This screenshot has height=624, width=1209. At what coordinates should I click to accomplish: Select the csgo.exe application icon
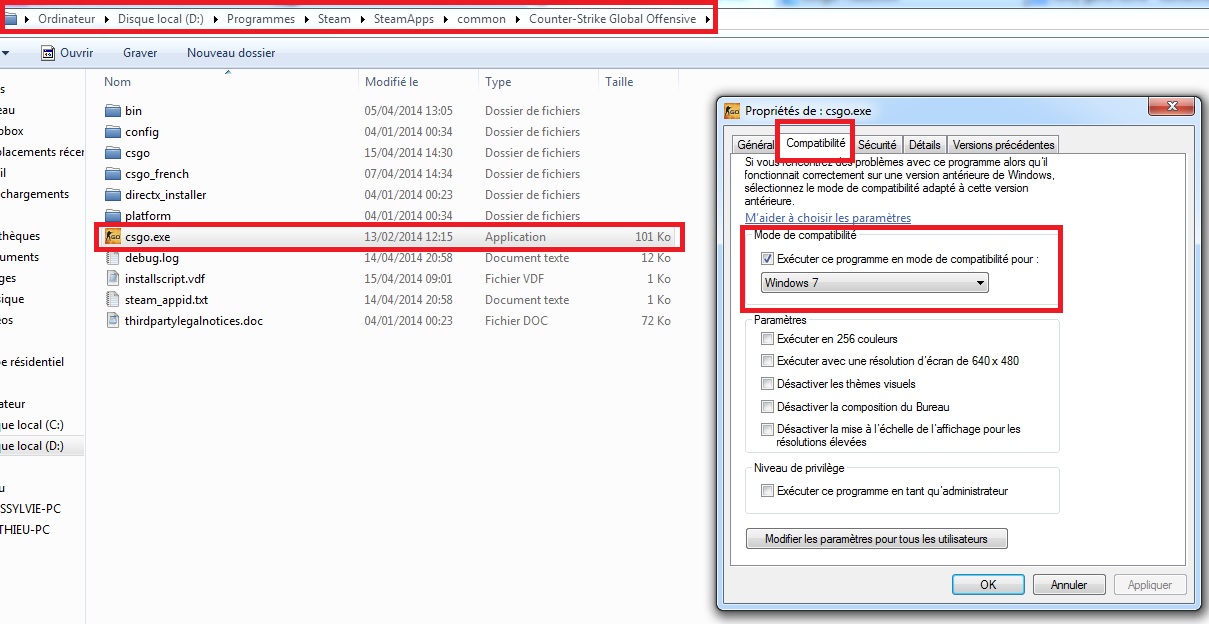[x=112, y=237]
